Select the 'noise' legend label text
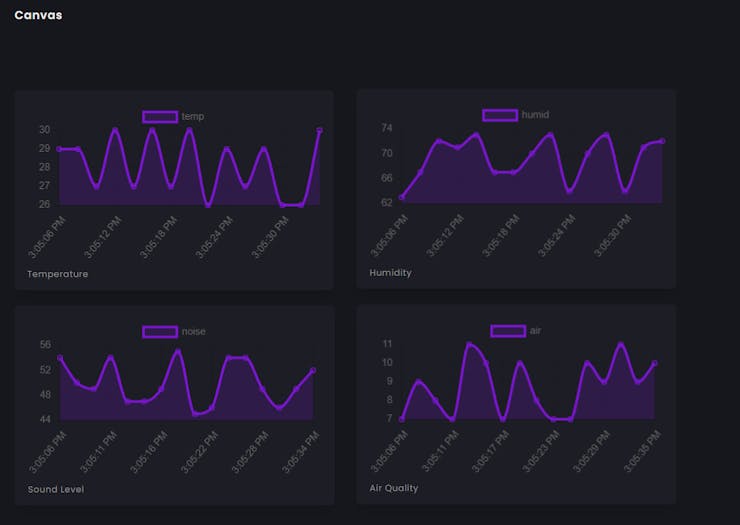 (x=193, y=332)
